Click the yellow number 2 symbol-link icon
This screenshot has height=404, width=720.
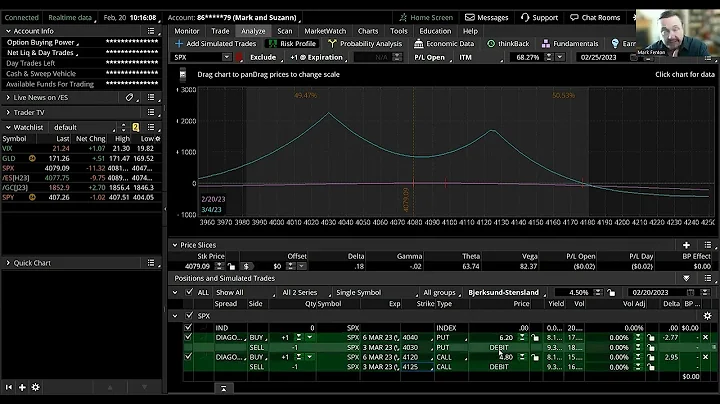point(135,127)
